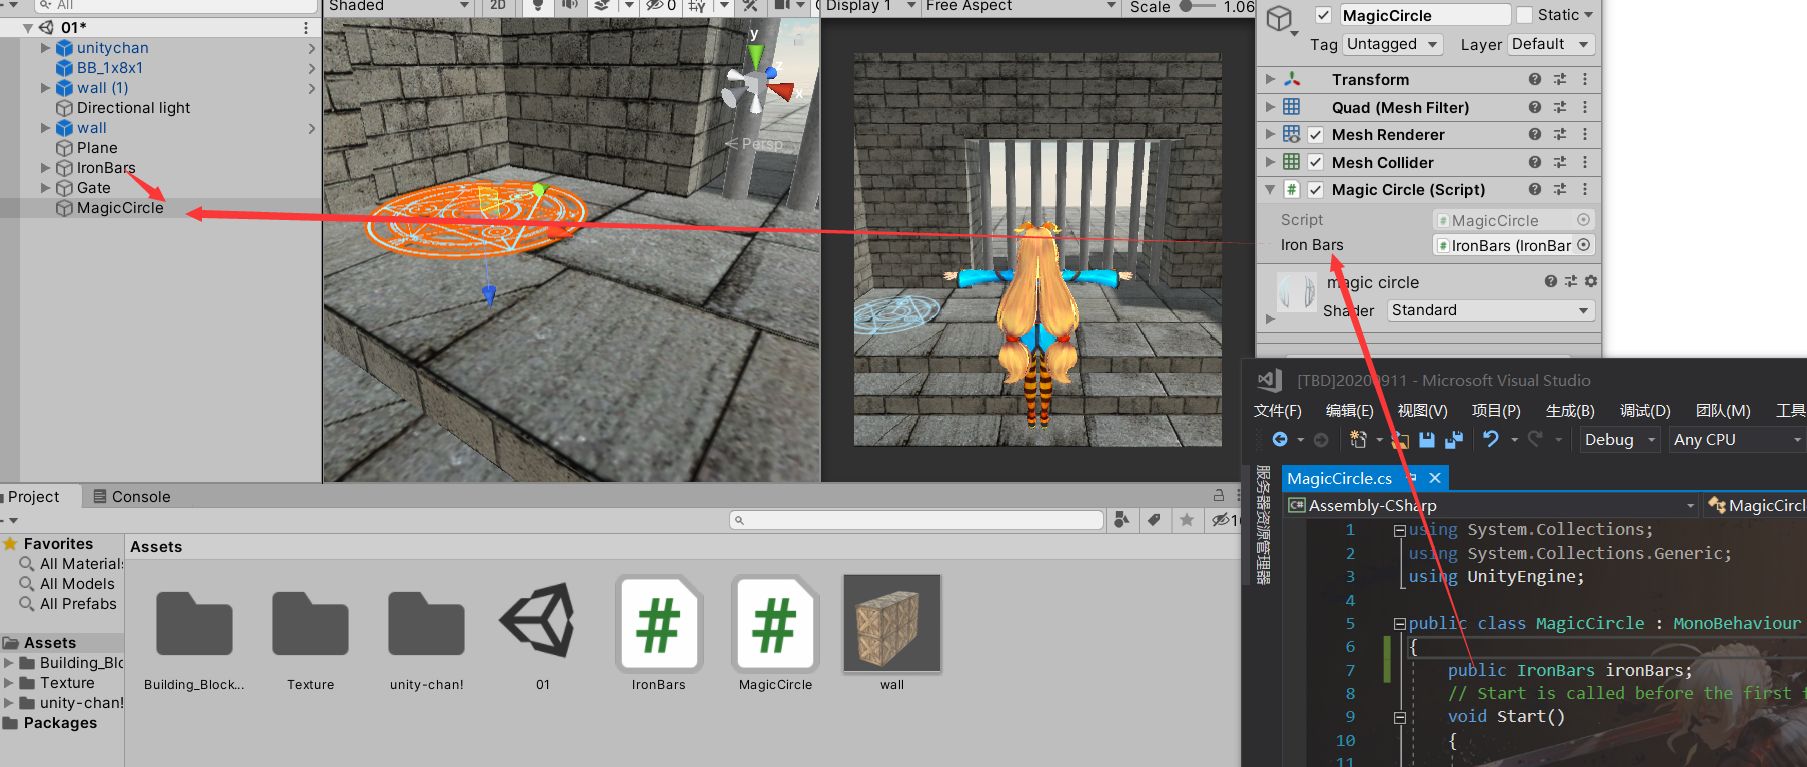Click Visual Studio save all icon
Screen dimensions: 1807x767
(x=1454, y=439)
